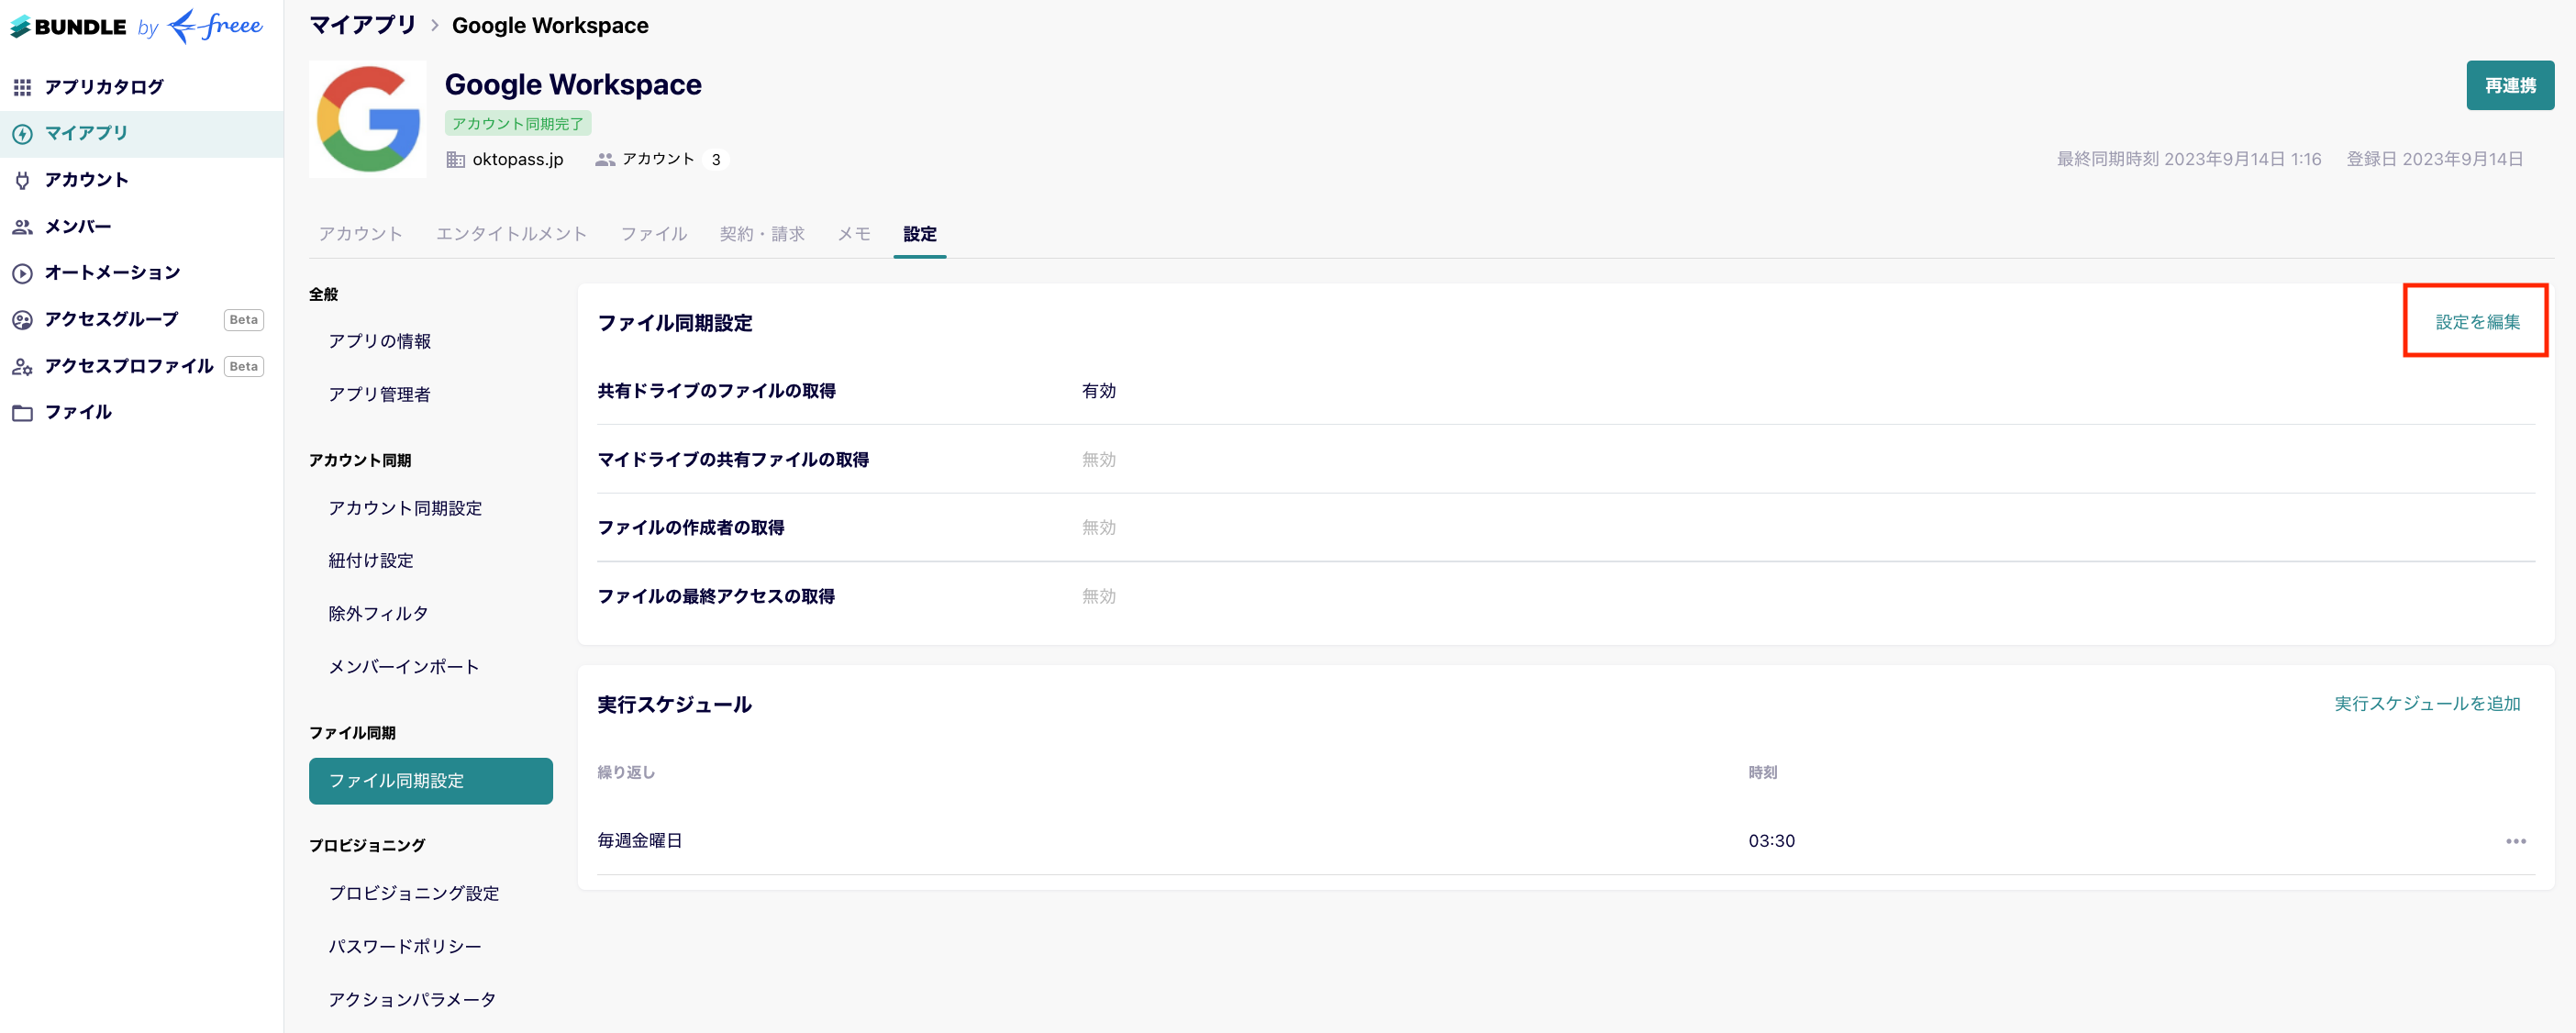Click the App Catalog grid icon
The image size is (2576, 1033).
(22, 87)
